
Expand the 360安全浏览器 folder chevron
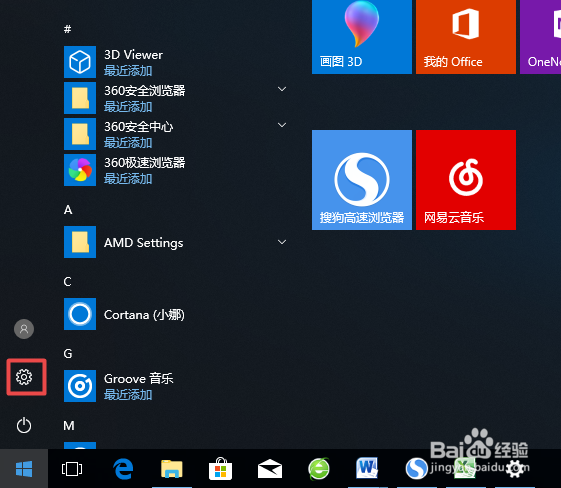tap(282, 89)
